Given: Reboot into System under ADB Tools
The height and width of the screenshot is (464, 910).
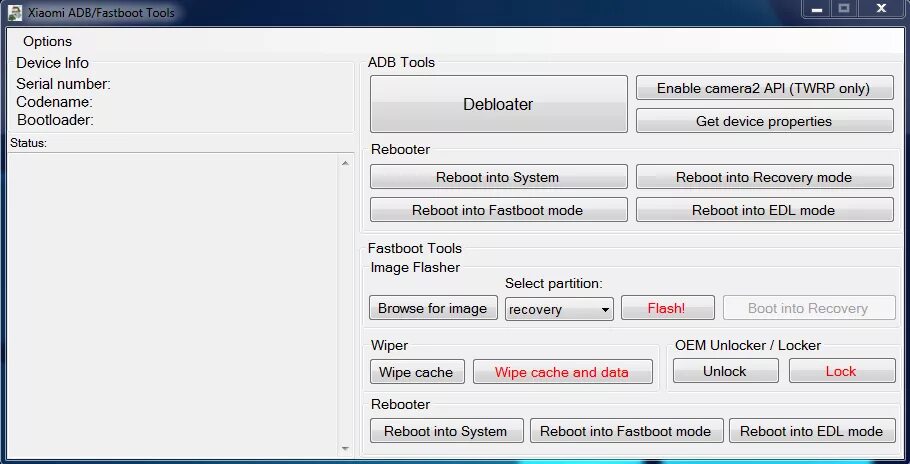Looking at the screenshot, I should click(499, 177).
